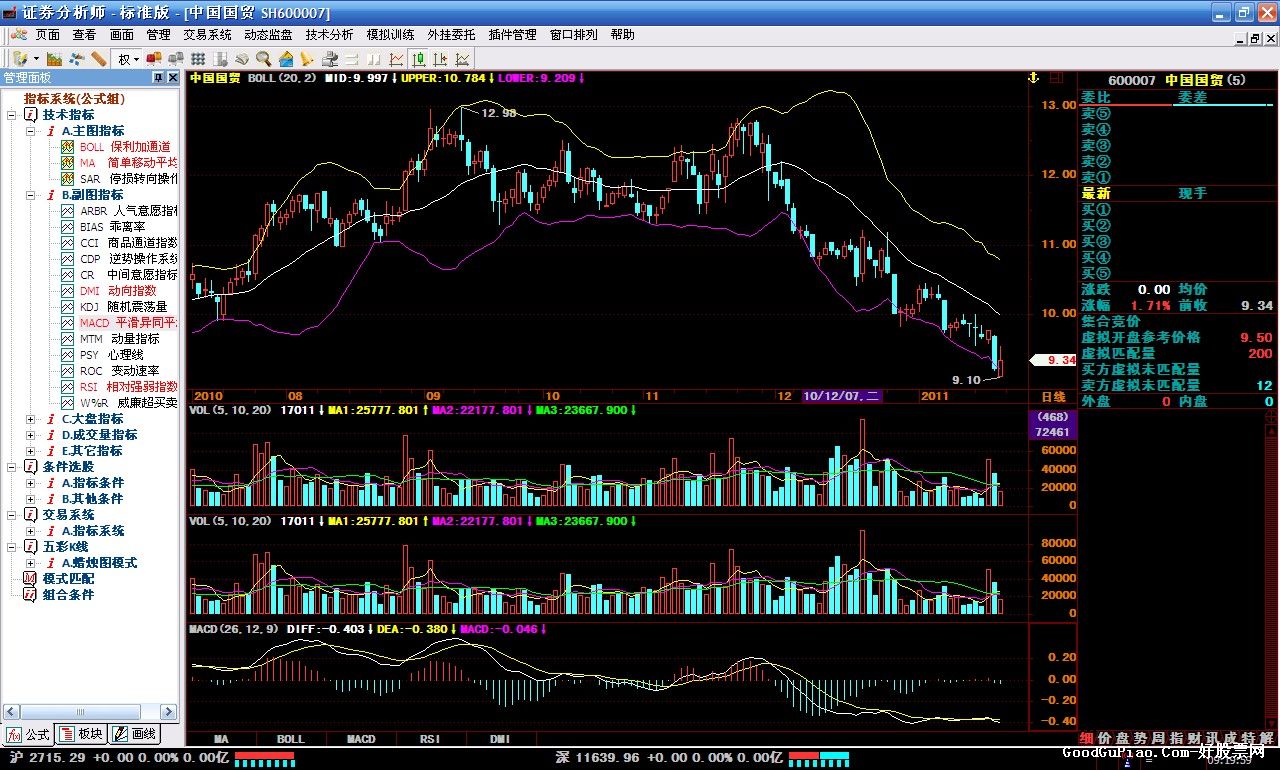Screen dimensions: 1280x770
Task: Click the rightmost trend chart toolbar icon
Action: (462, 59)
